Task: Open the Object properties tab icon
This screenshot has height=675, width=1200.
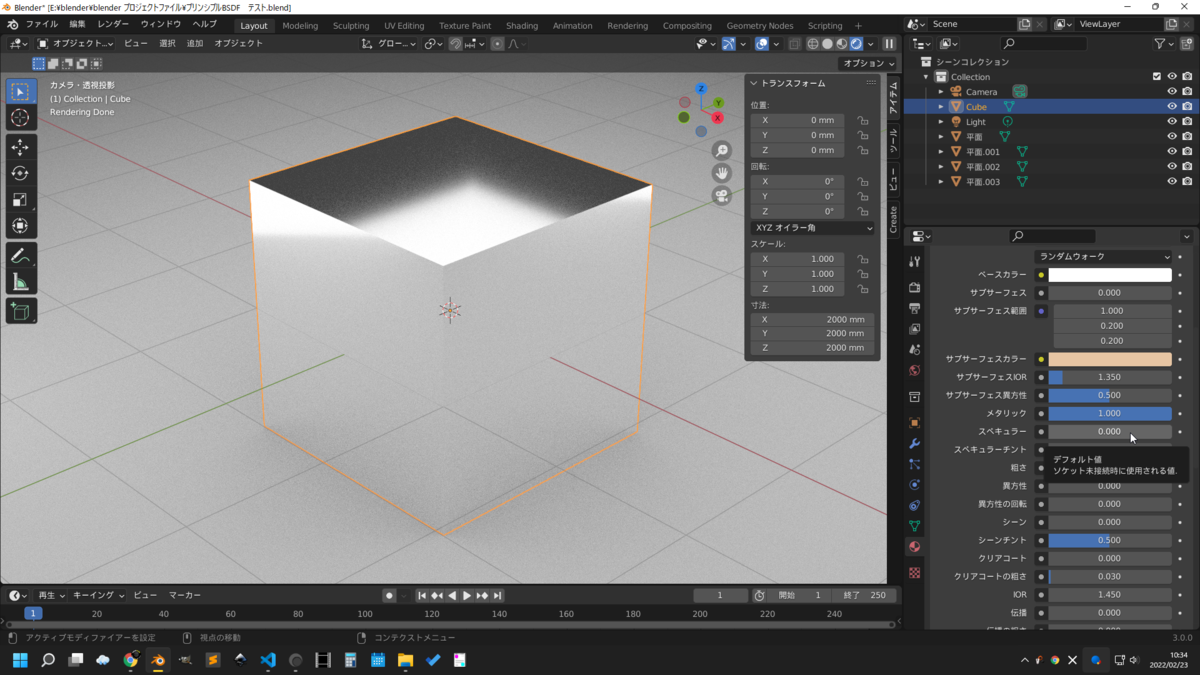Action: click(914, 422)
